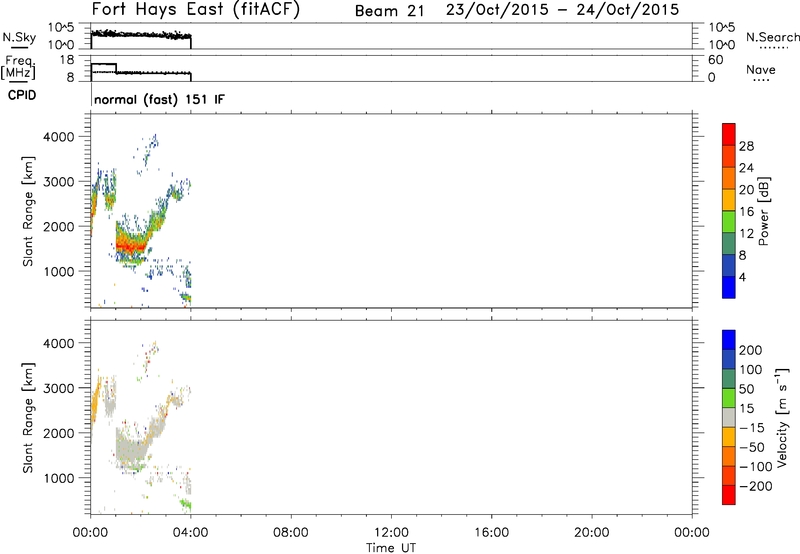Click the light green 12–16 dB power color bar segment
Viewport: 800px width, 554px height.
tap(729, 221)
